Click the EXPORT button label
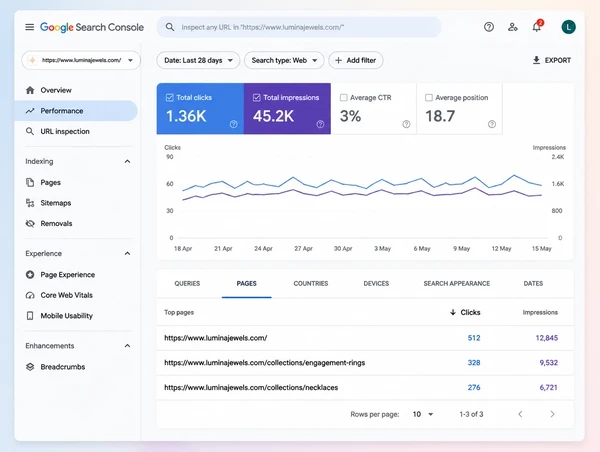Screen dimensions: 600x452 coord(558,60)
